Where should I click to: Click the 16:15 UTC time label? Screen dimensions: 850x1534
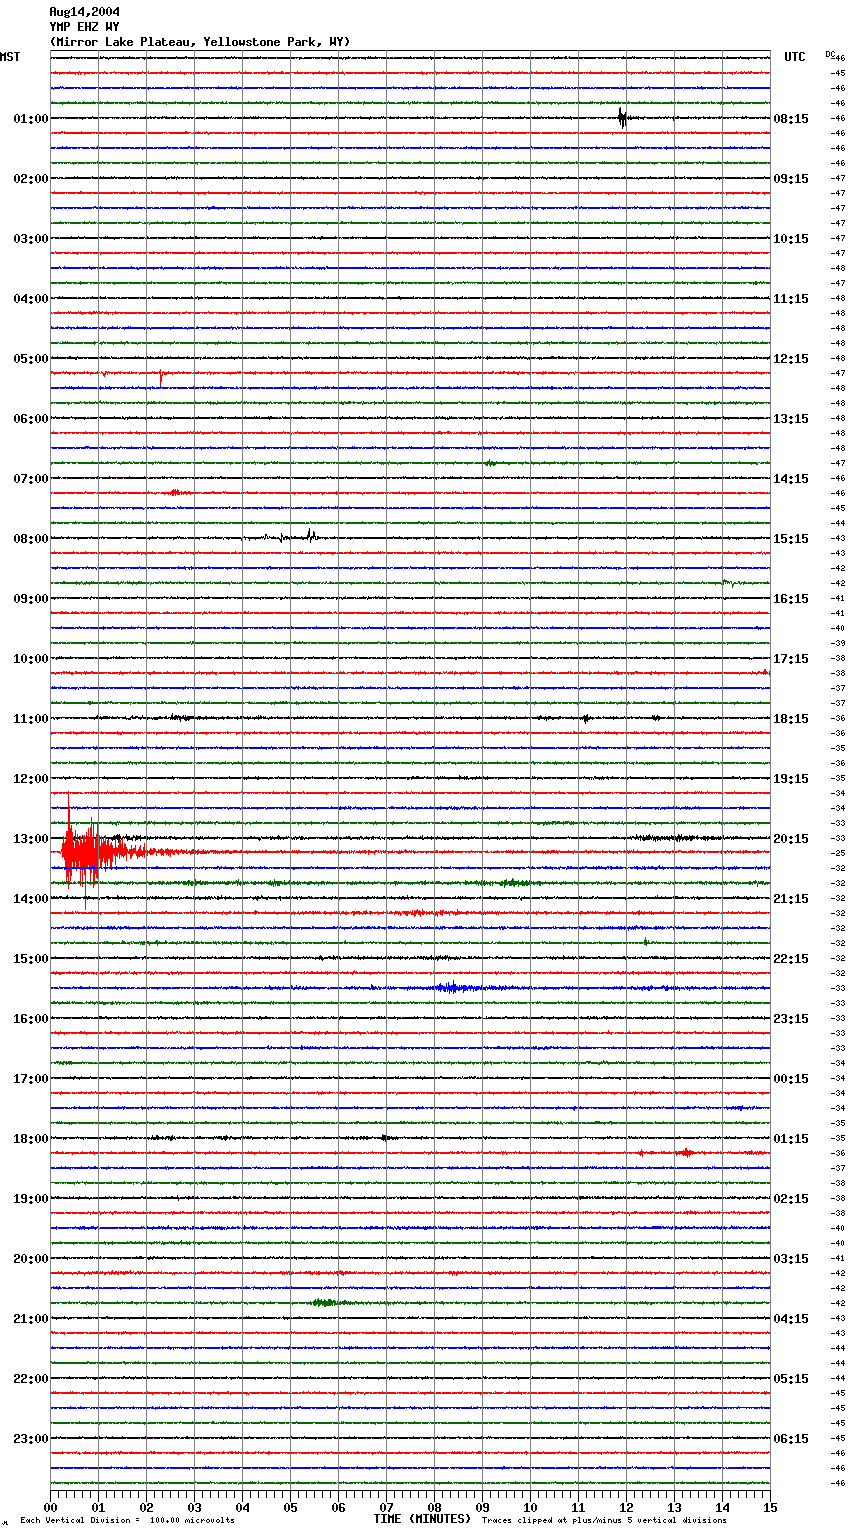click(791, 599)
